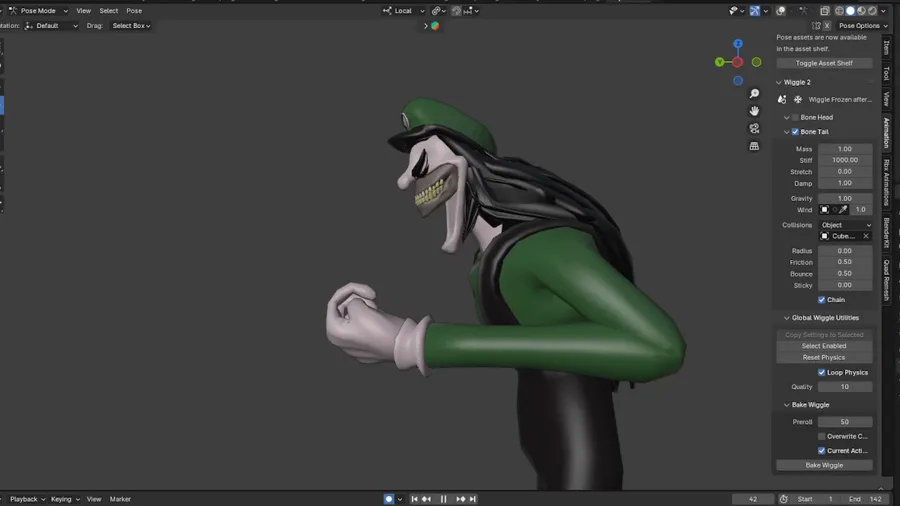The image size is (900, 506).
Task: Click the Bake Wiggle button
Action: (x=824, y=465)
